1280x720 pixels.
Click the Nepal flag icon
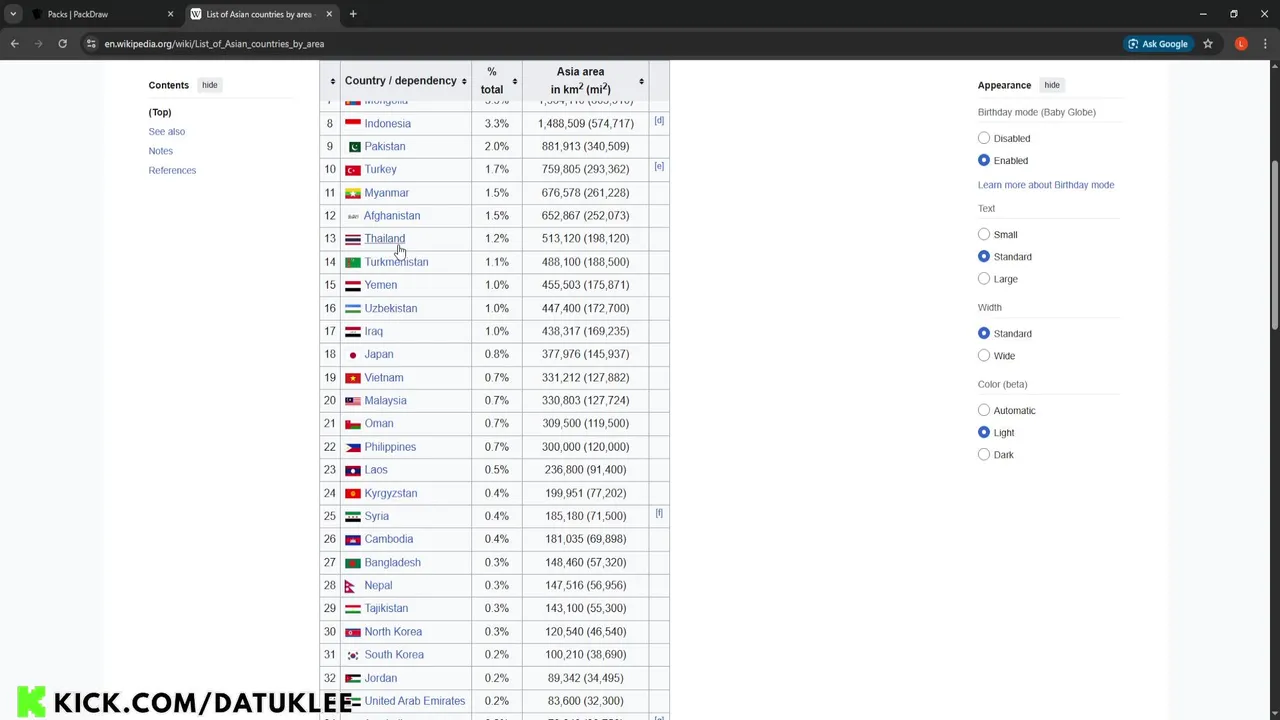(350, 586)
